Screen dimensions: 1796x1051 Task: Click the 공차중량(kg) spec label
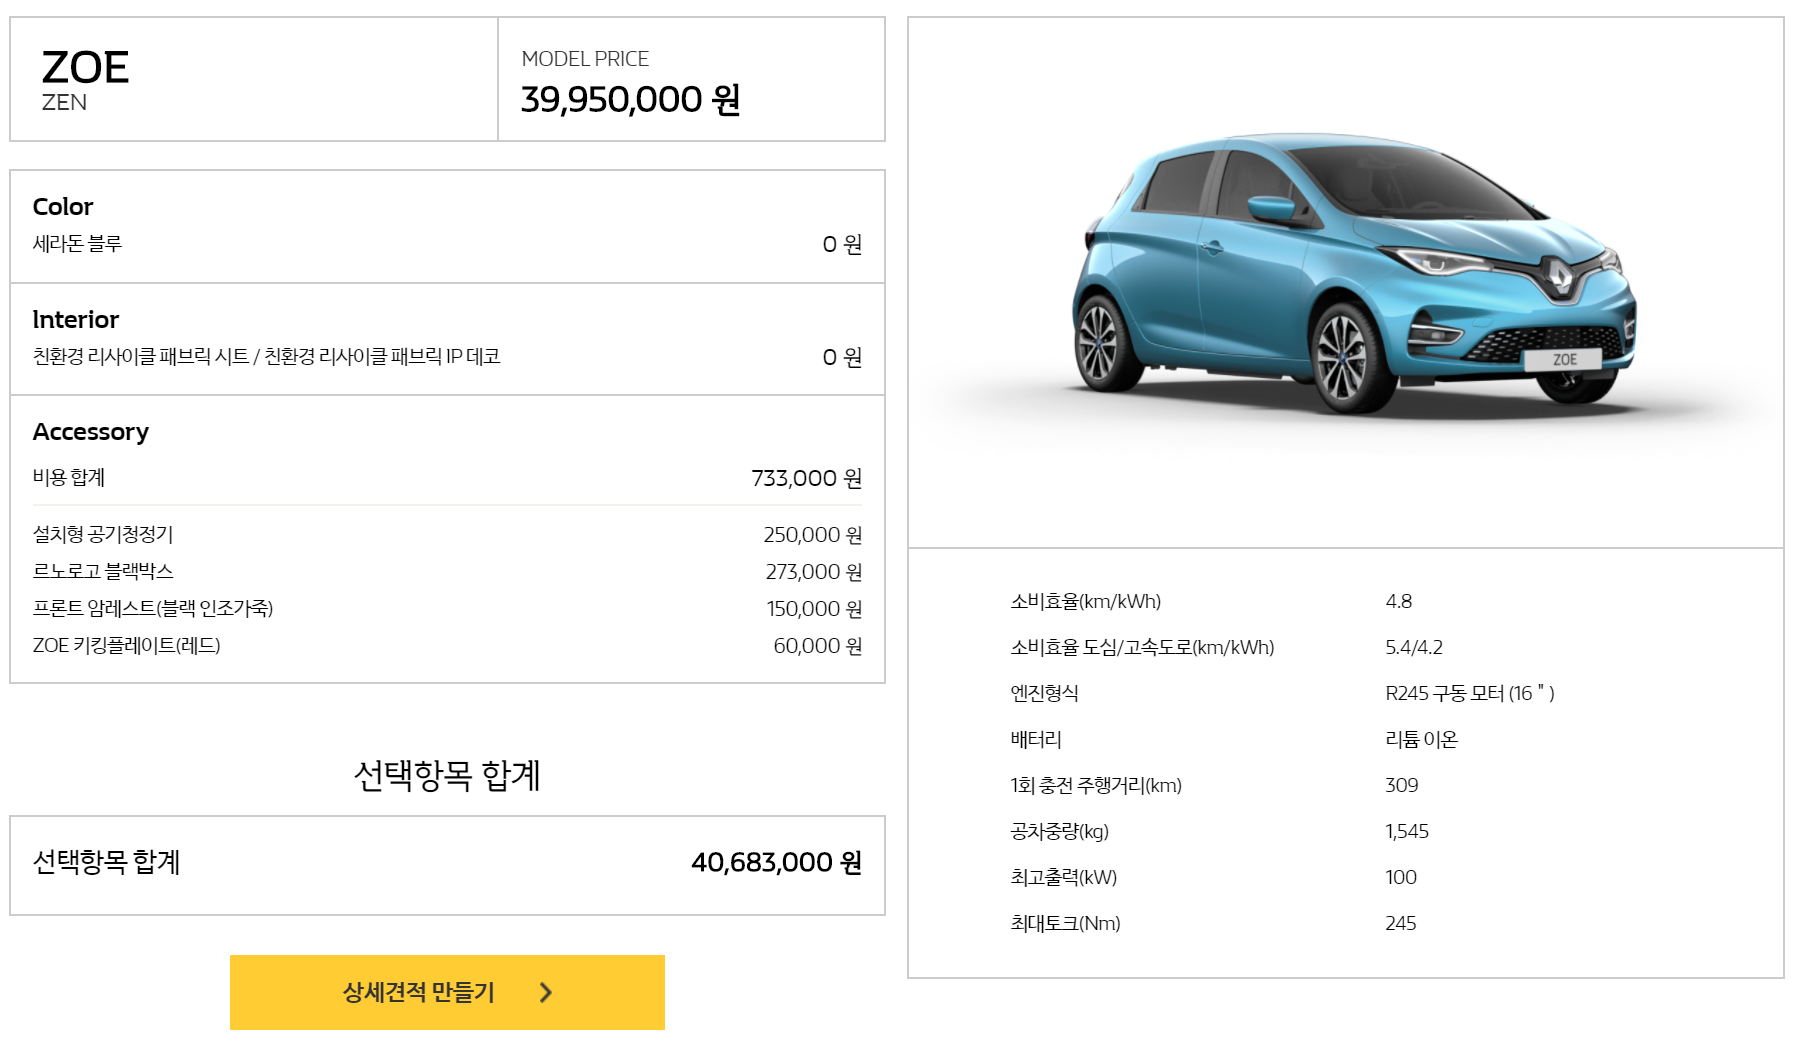coord(1059,831)
